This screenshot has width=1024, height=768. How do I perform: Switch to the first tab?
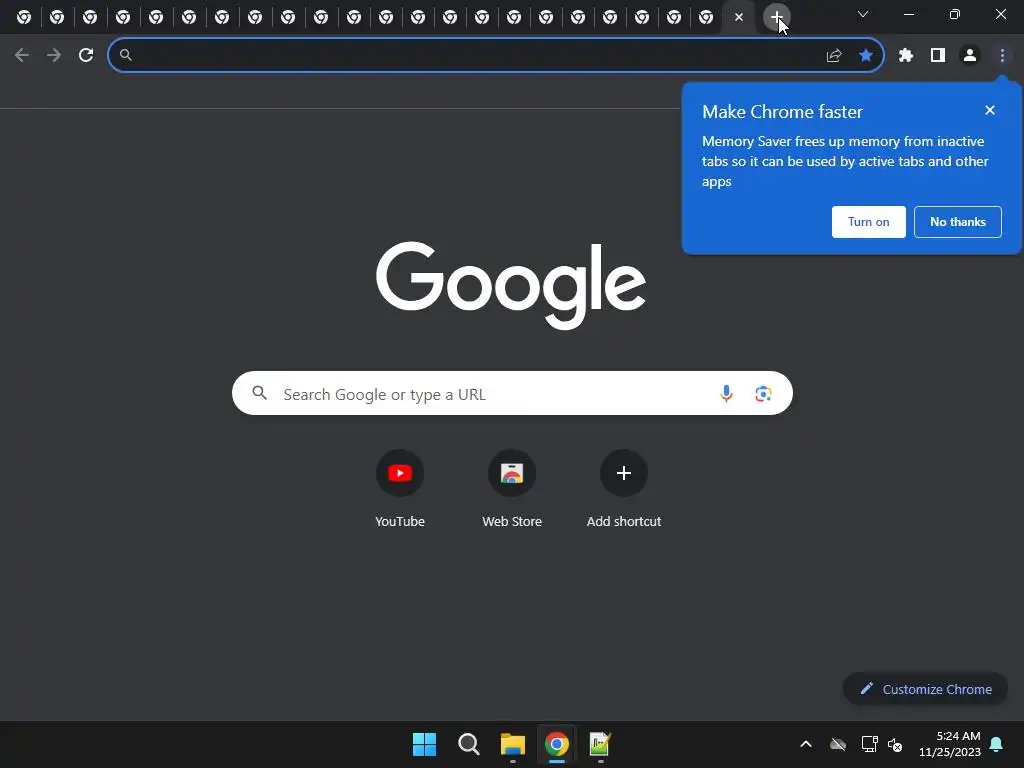(x=24, y=18)
